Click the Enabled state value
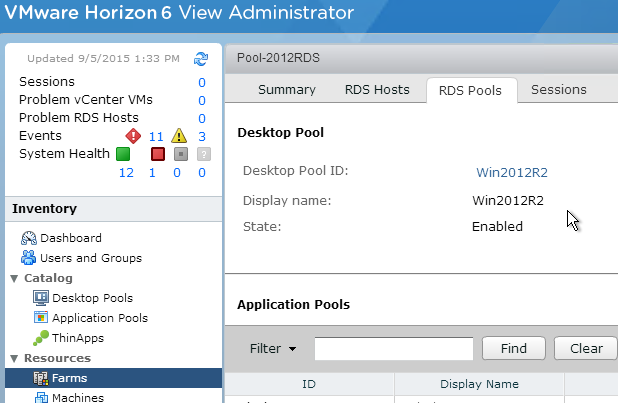 (497, 227)
